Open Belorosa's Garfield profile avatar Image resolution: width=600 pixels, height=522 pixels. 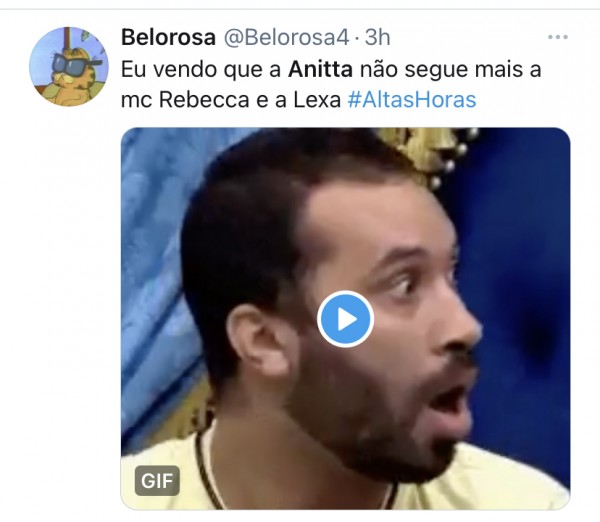(x=69, y=67)
